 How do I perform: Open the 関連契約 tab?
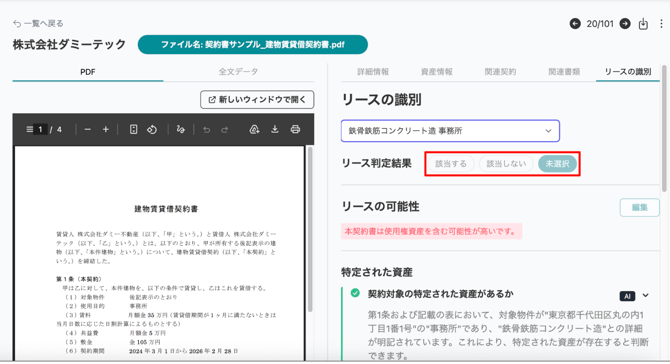[500, 72]
